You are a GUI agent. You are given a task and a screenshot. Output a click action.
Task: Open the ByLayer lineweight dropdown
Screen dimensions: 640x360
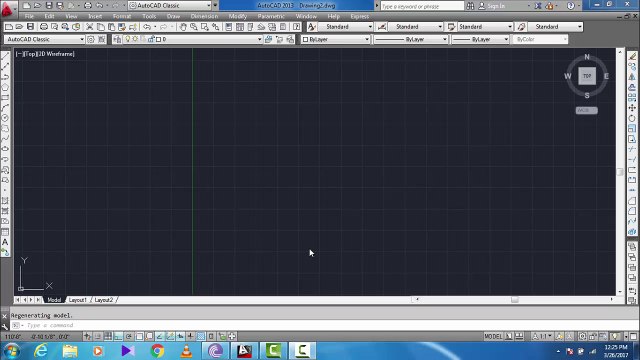coord(480,39)
